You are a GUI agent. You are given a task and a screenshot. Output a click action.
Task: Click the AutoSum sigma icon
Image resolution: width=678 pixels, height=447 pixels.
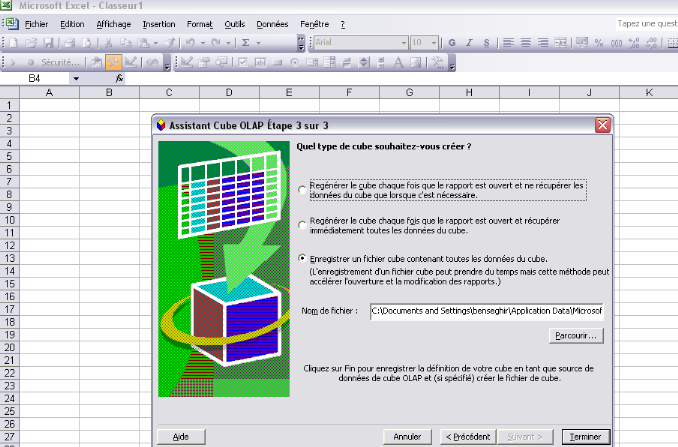click(246, 43)
